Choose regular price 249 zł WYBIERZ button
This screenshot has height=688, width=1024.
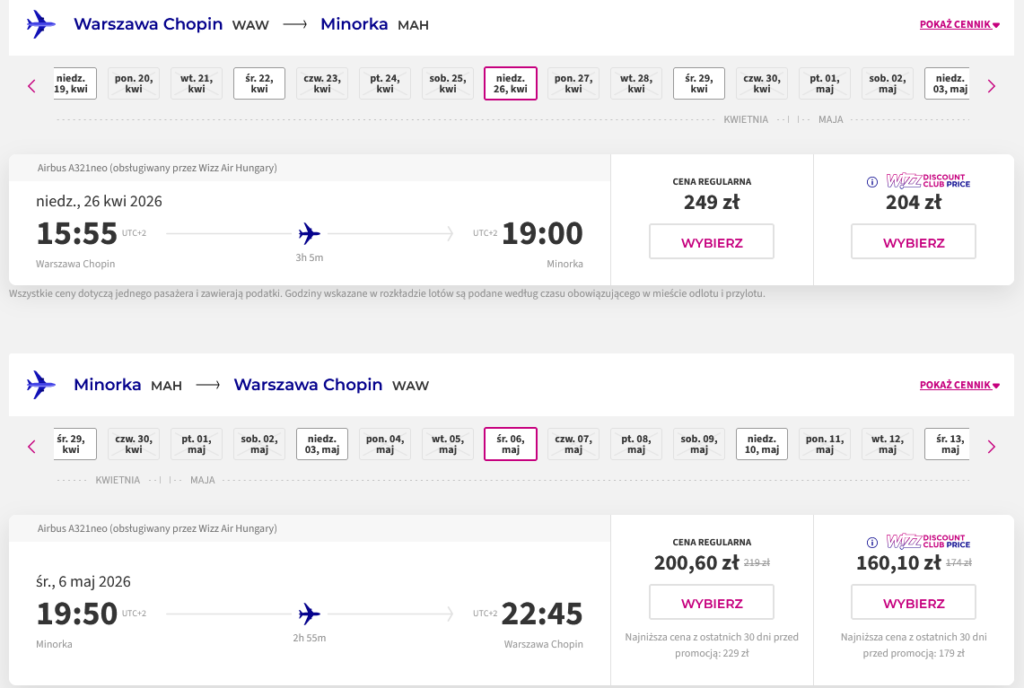coord(711,242)
